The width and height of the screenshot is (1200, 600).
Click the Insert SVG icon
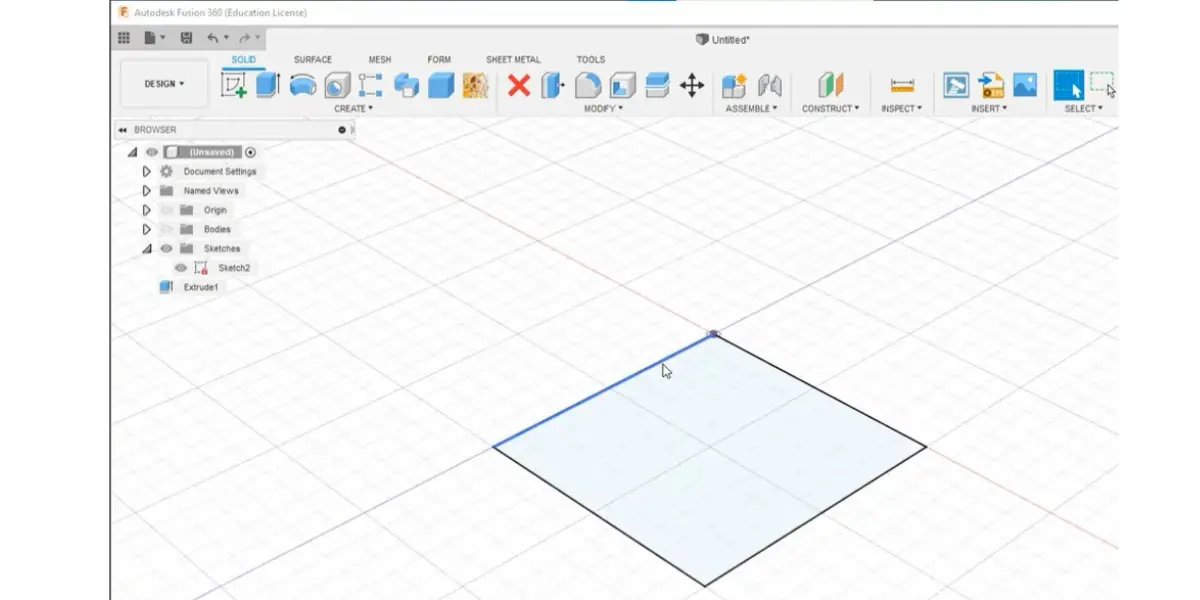pyautogui.click(x=991, y=85)
